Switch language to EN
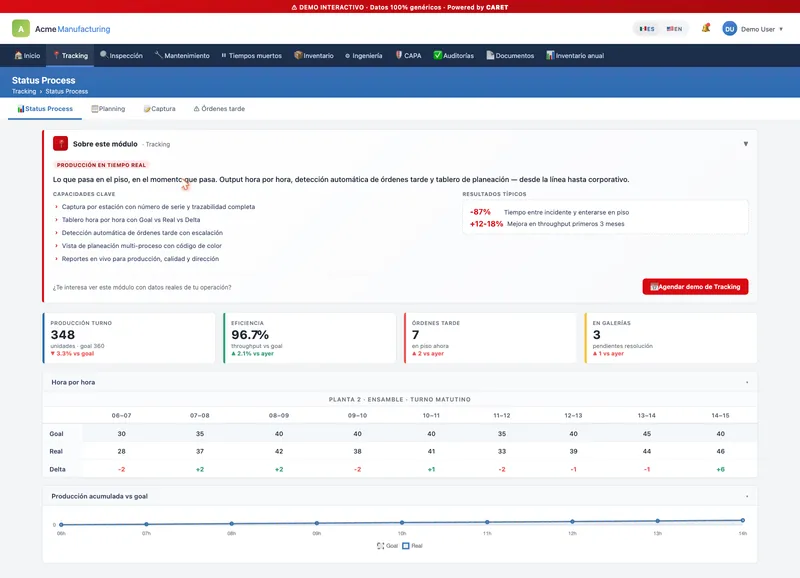Screen dimensions: 800x578 674,29
